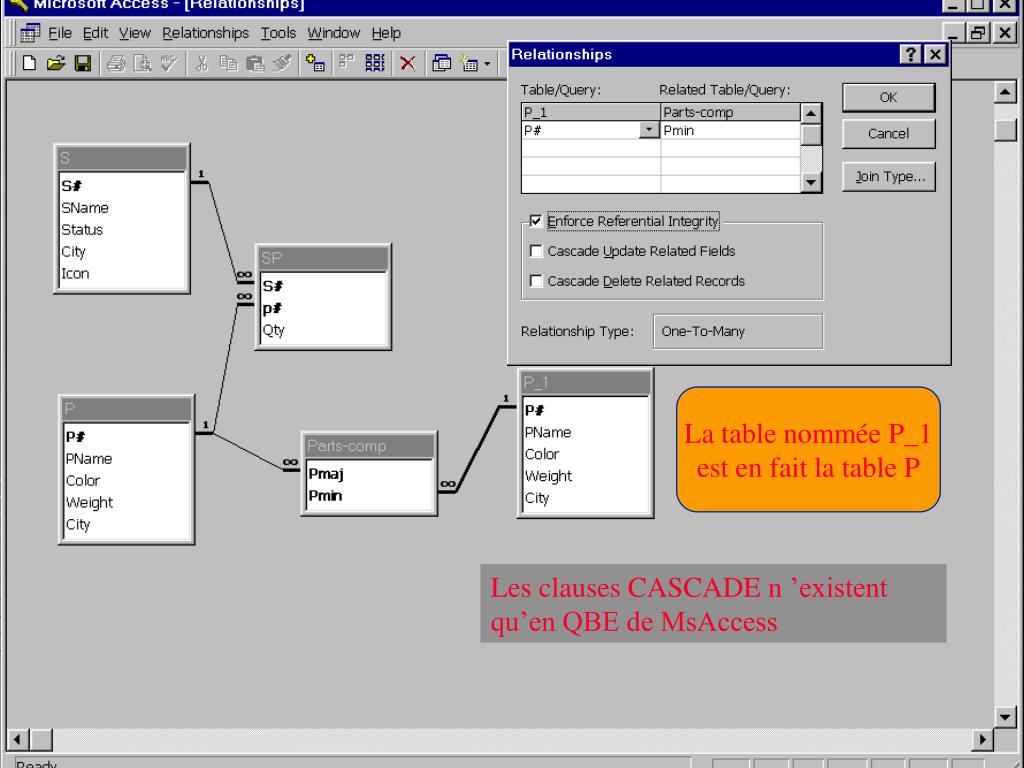This screenshot has width=1024, height=768.
Task: Click the Open folder toolbar icon
Action: coord(56,63)
